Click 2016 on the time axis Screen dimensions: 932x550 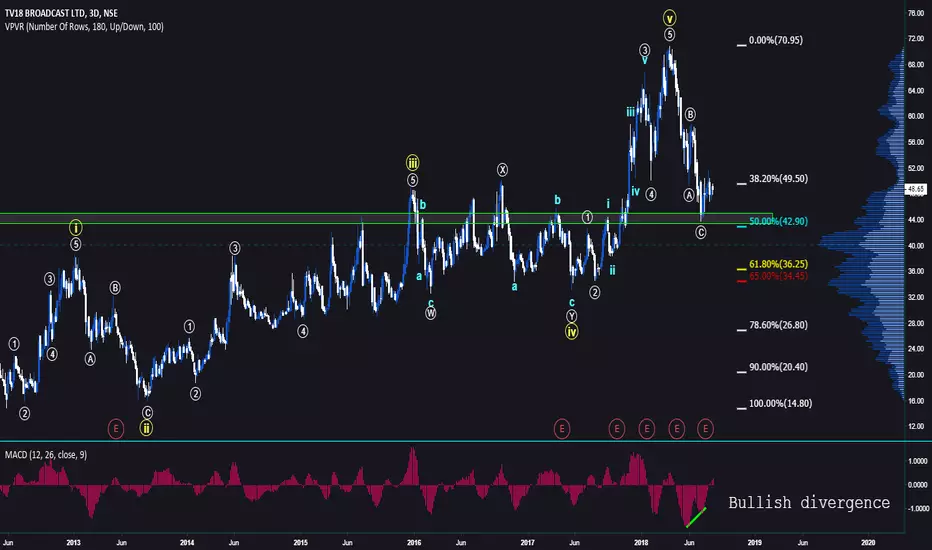414,542
